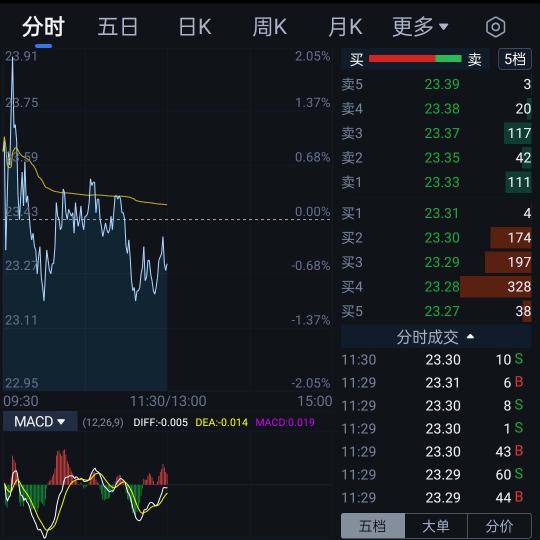Click 卖4 row at 23.38

point(436,109)
